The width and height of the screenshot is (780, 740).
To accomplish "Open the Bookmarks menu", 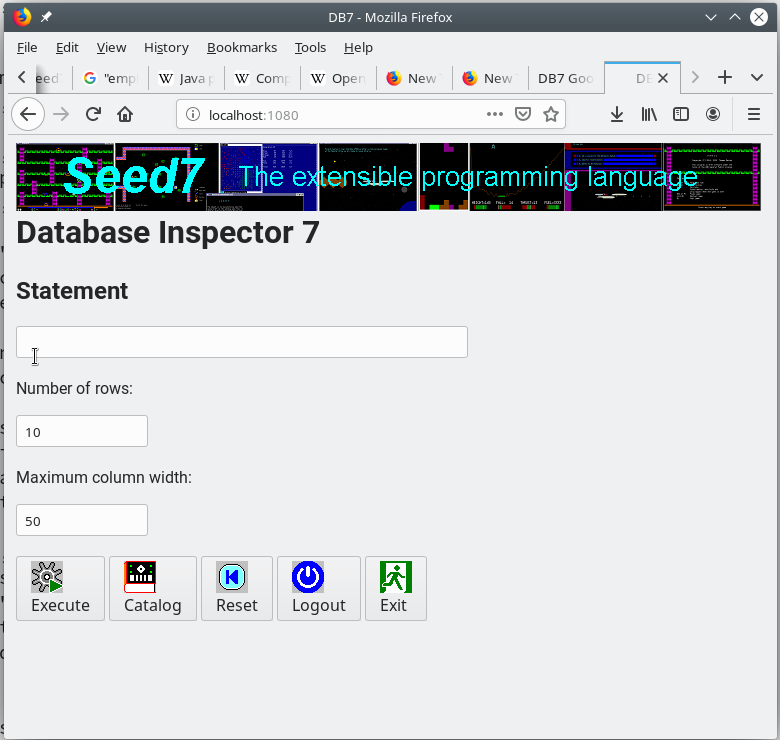I will (242, 48).
